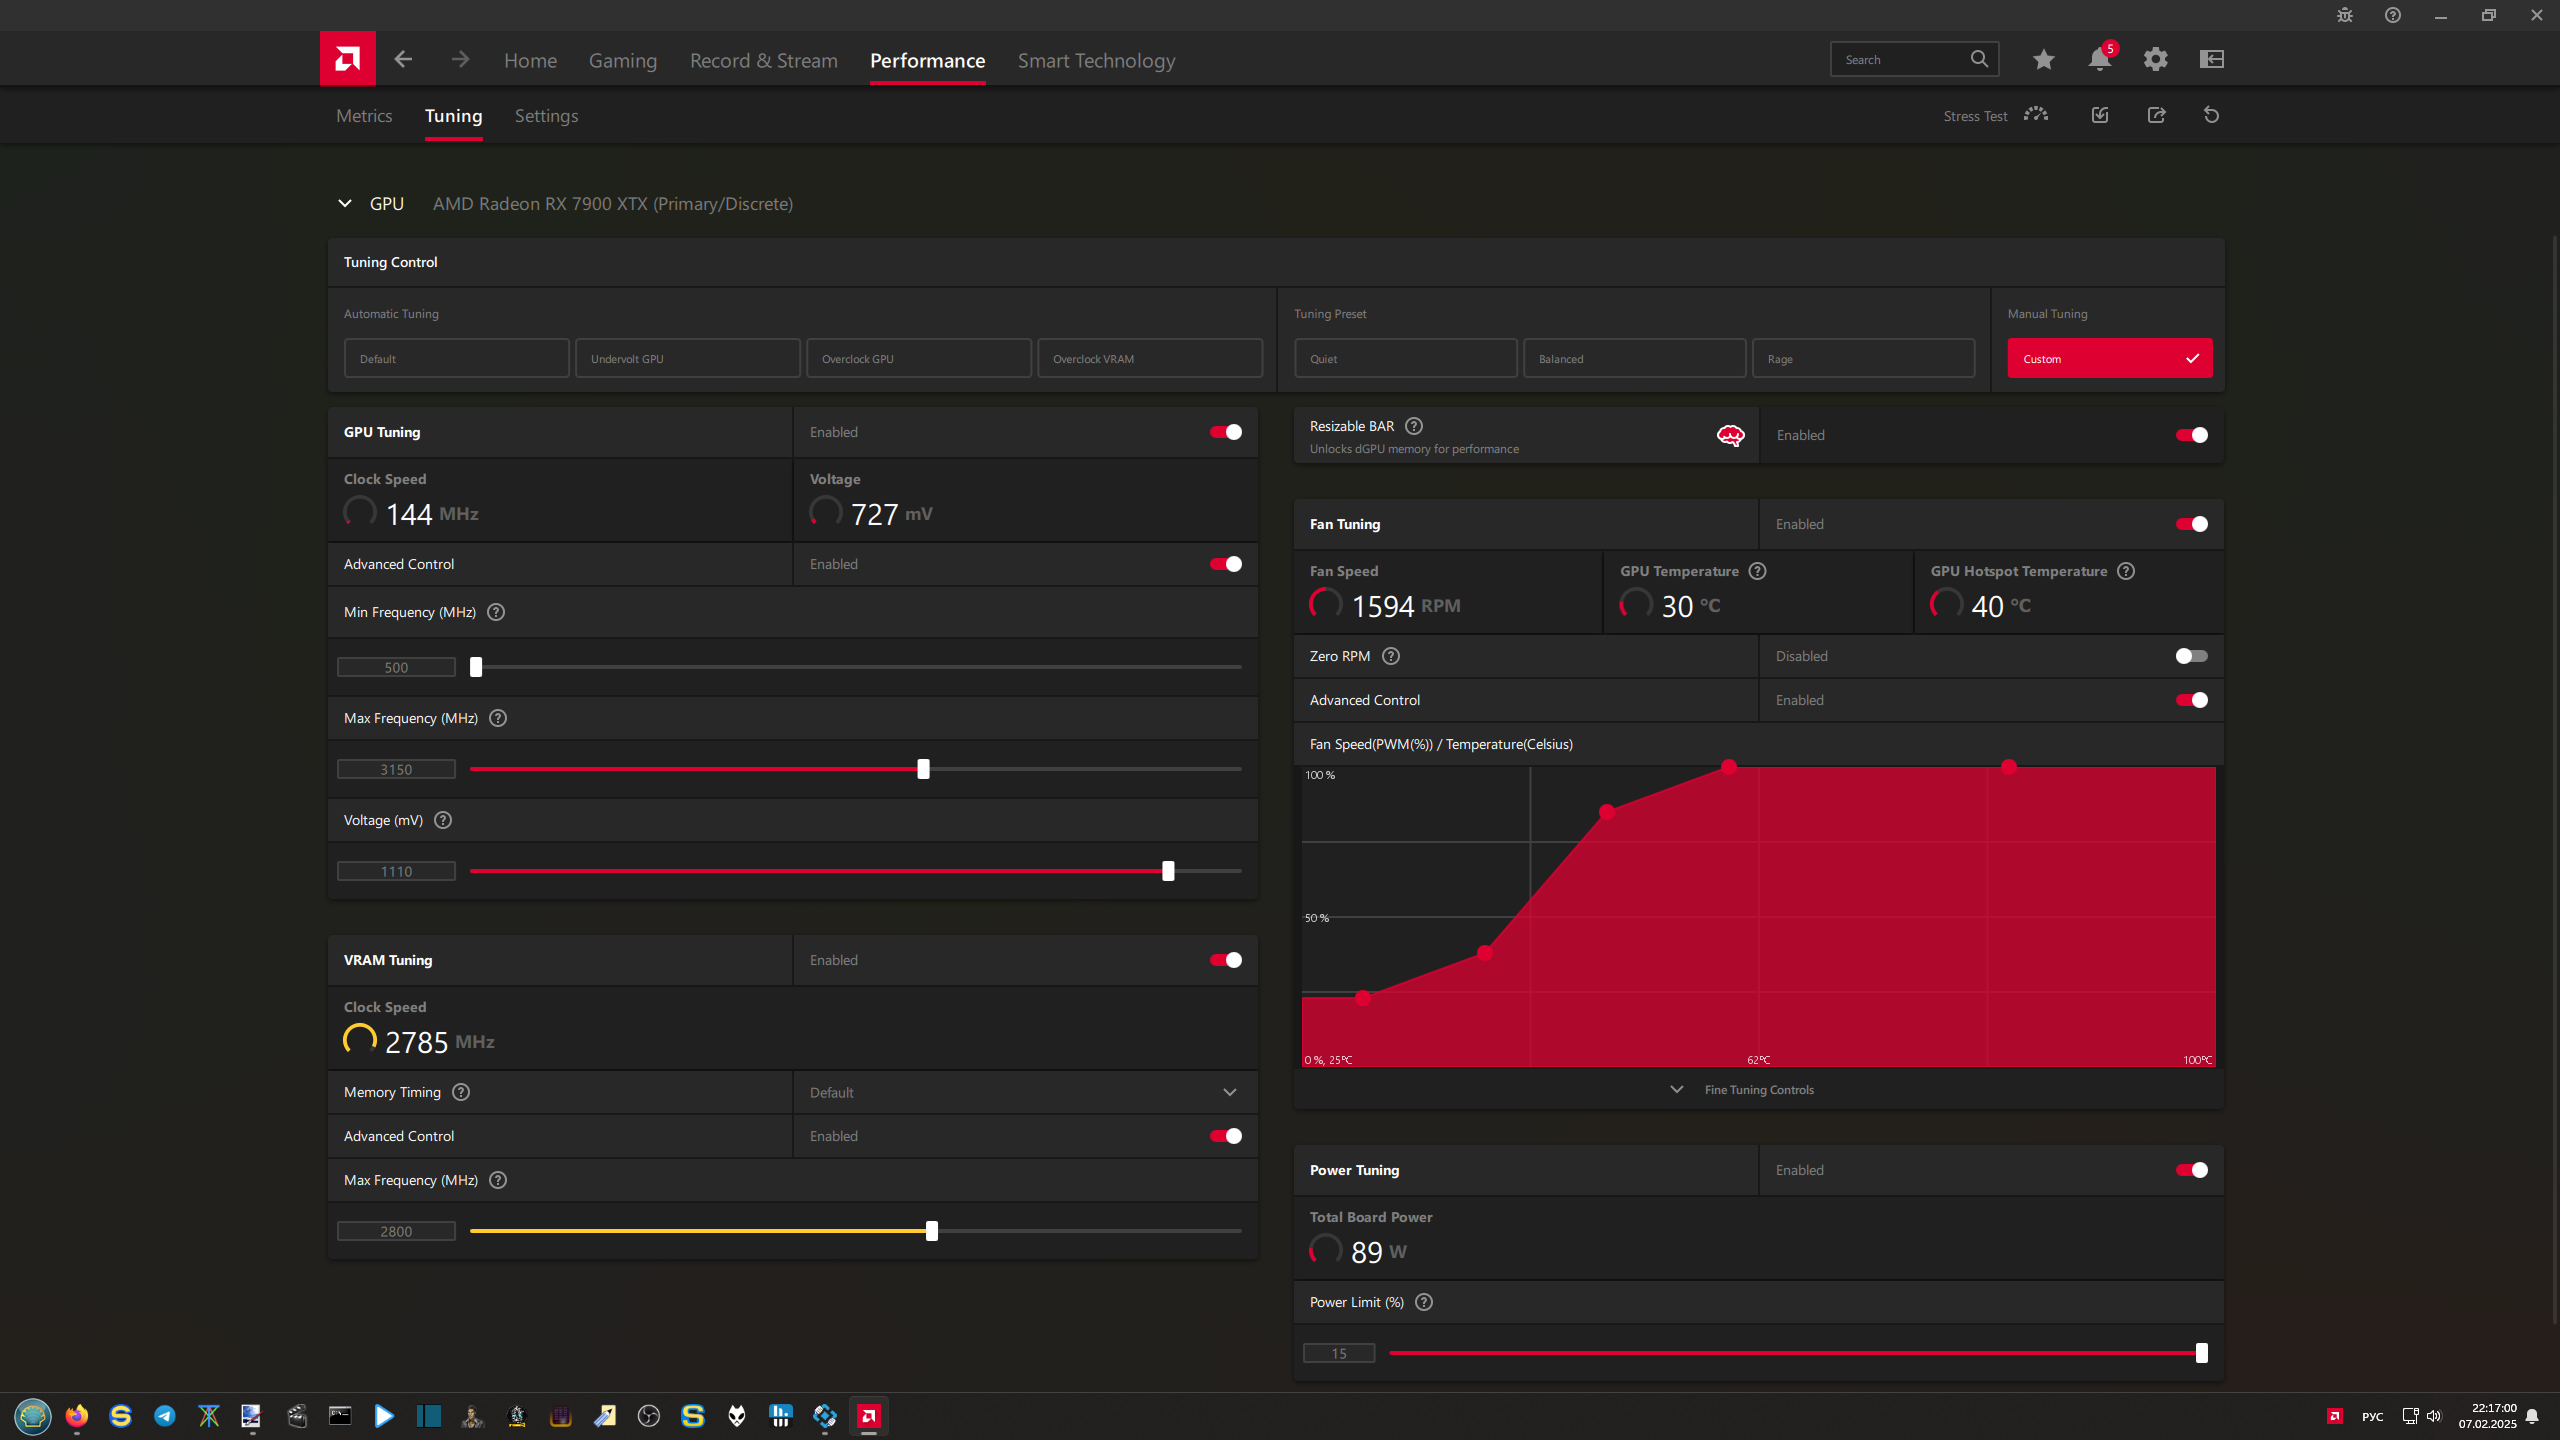Screen dimensions: 2560x1440
Task: Click the reset tuning profile icon
Action: pos(2211,115)
